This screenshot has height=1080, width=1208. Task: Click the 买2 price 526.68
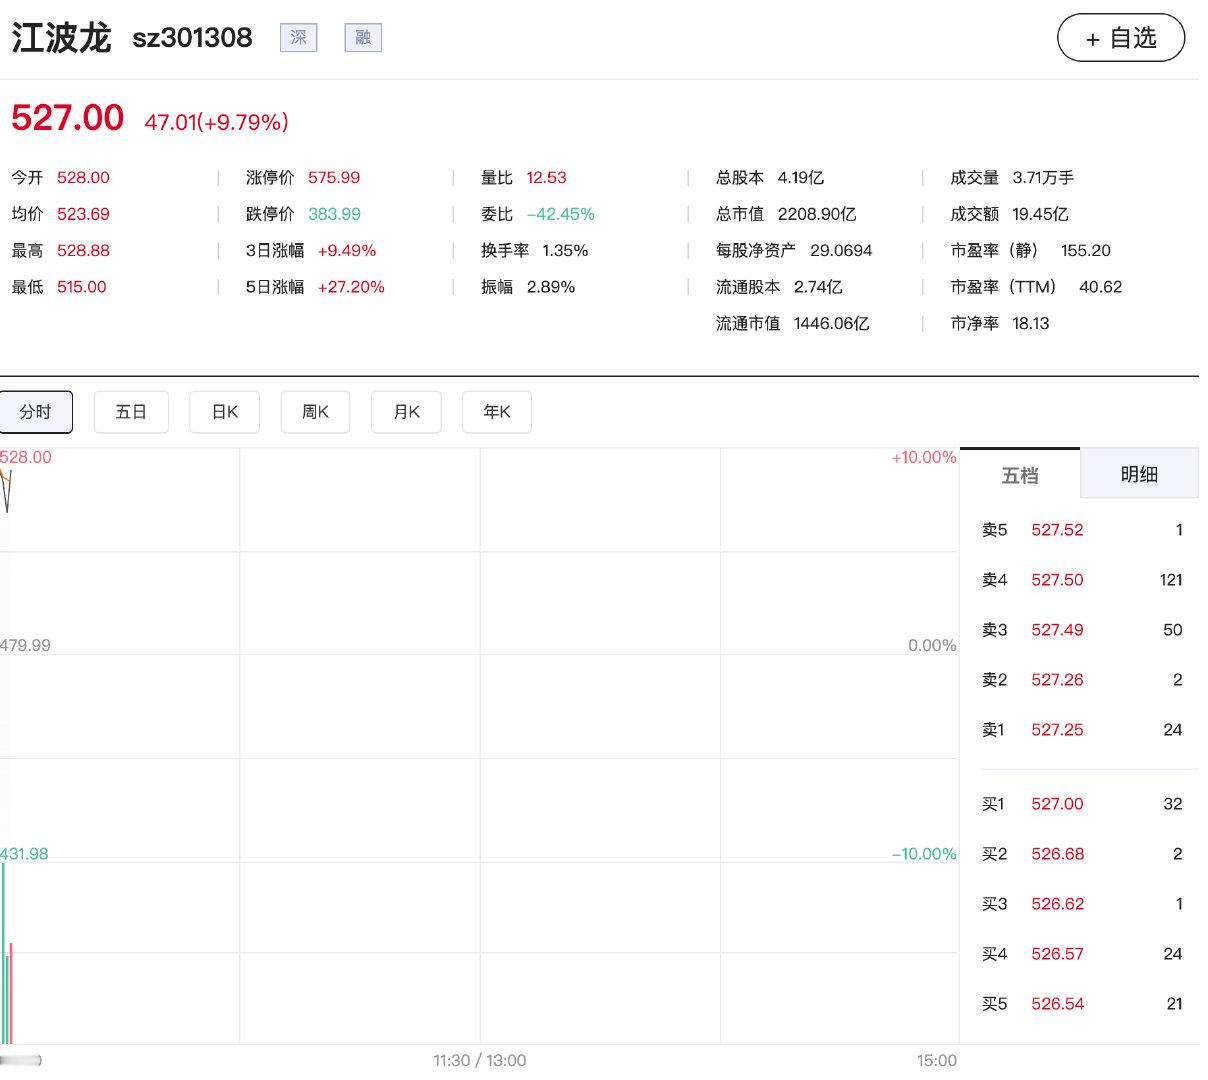point(1057,854)
